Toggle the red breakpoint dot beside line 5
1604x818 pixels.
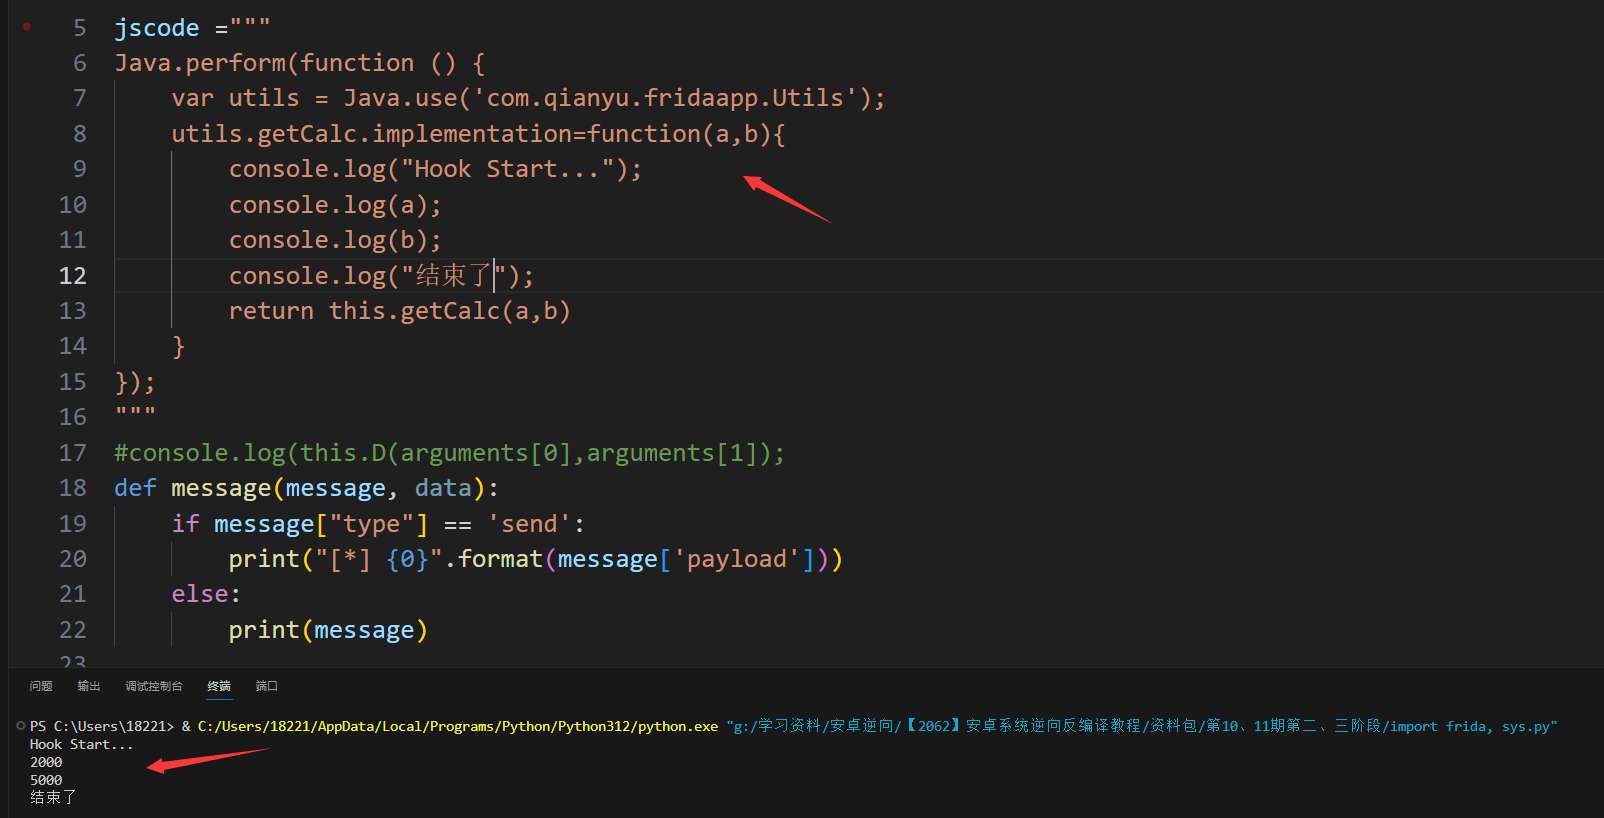coord(27,27)
